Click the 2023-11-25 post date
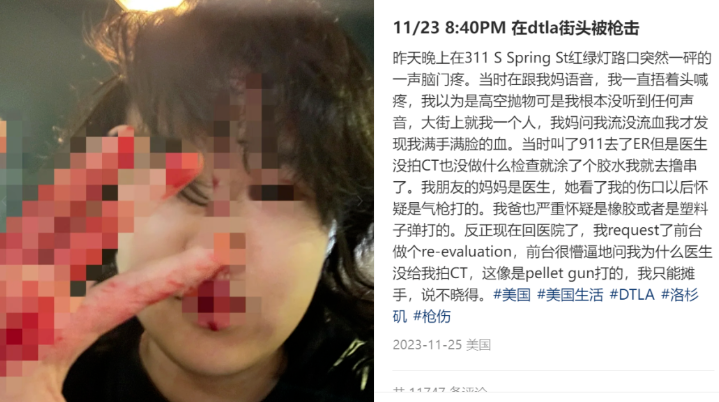The width and height of the screenshot is (719, 402). tap(427, 345)
